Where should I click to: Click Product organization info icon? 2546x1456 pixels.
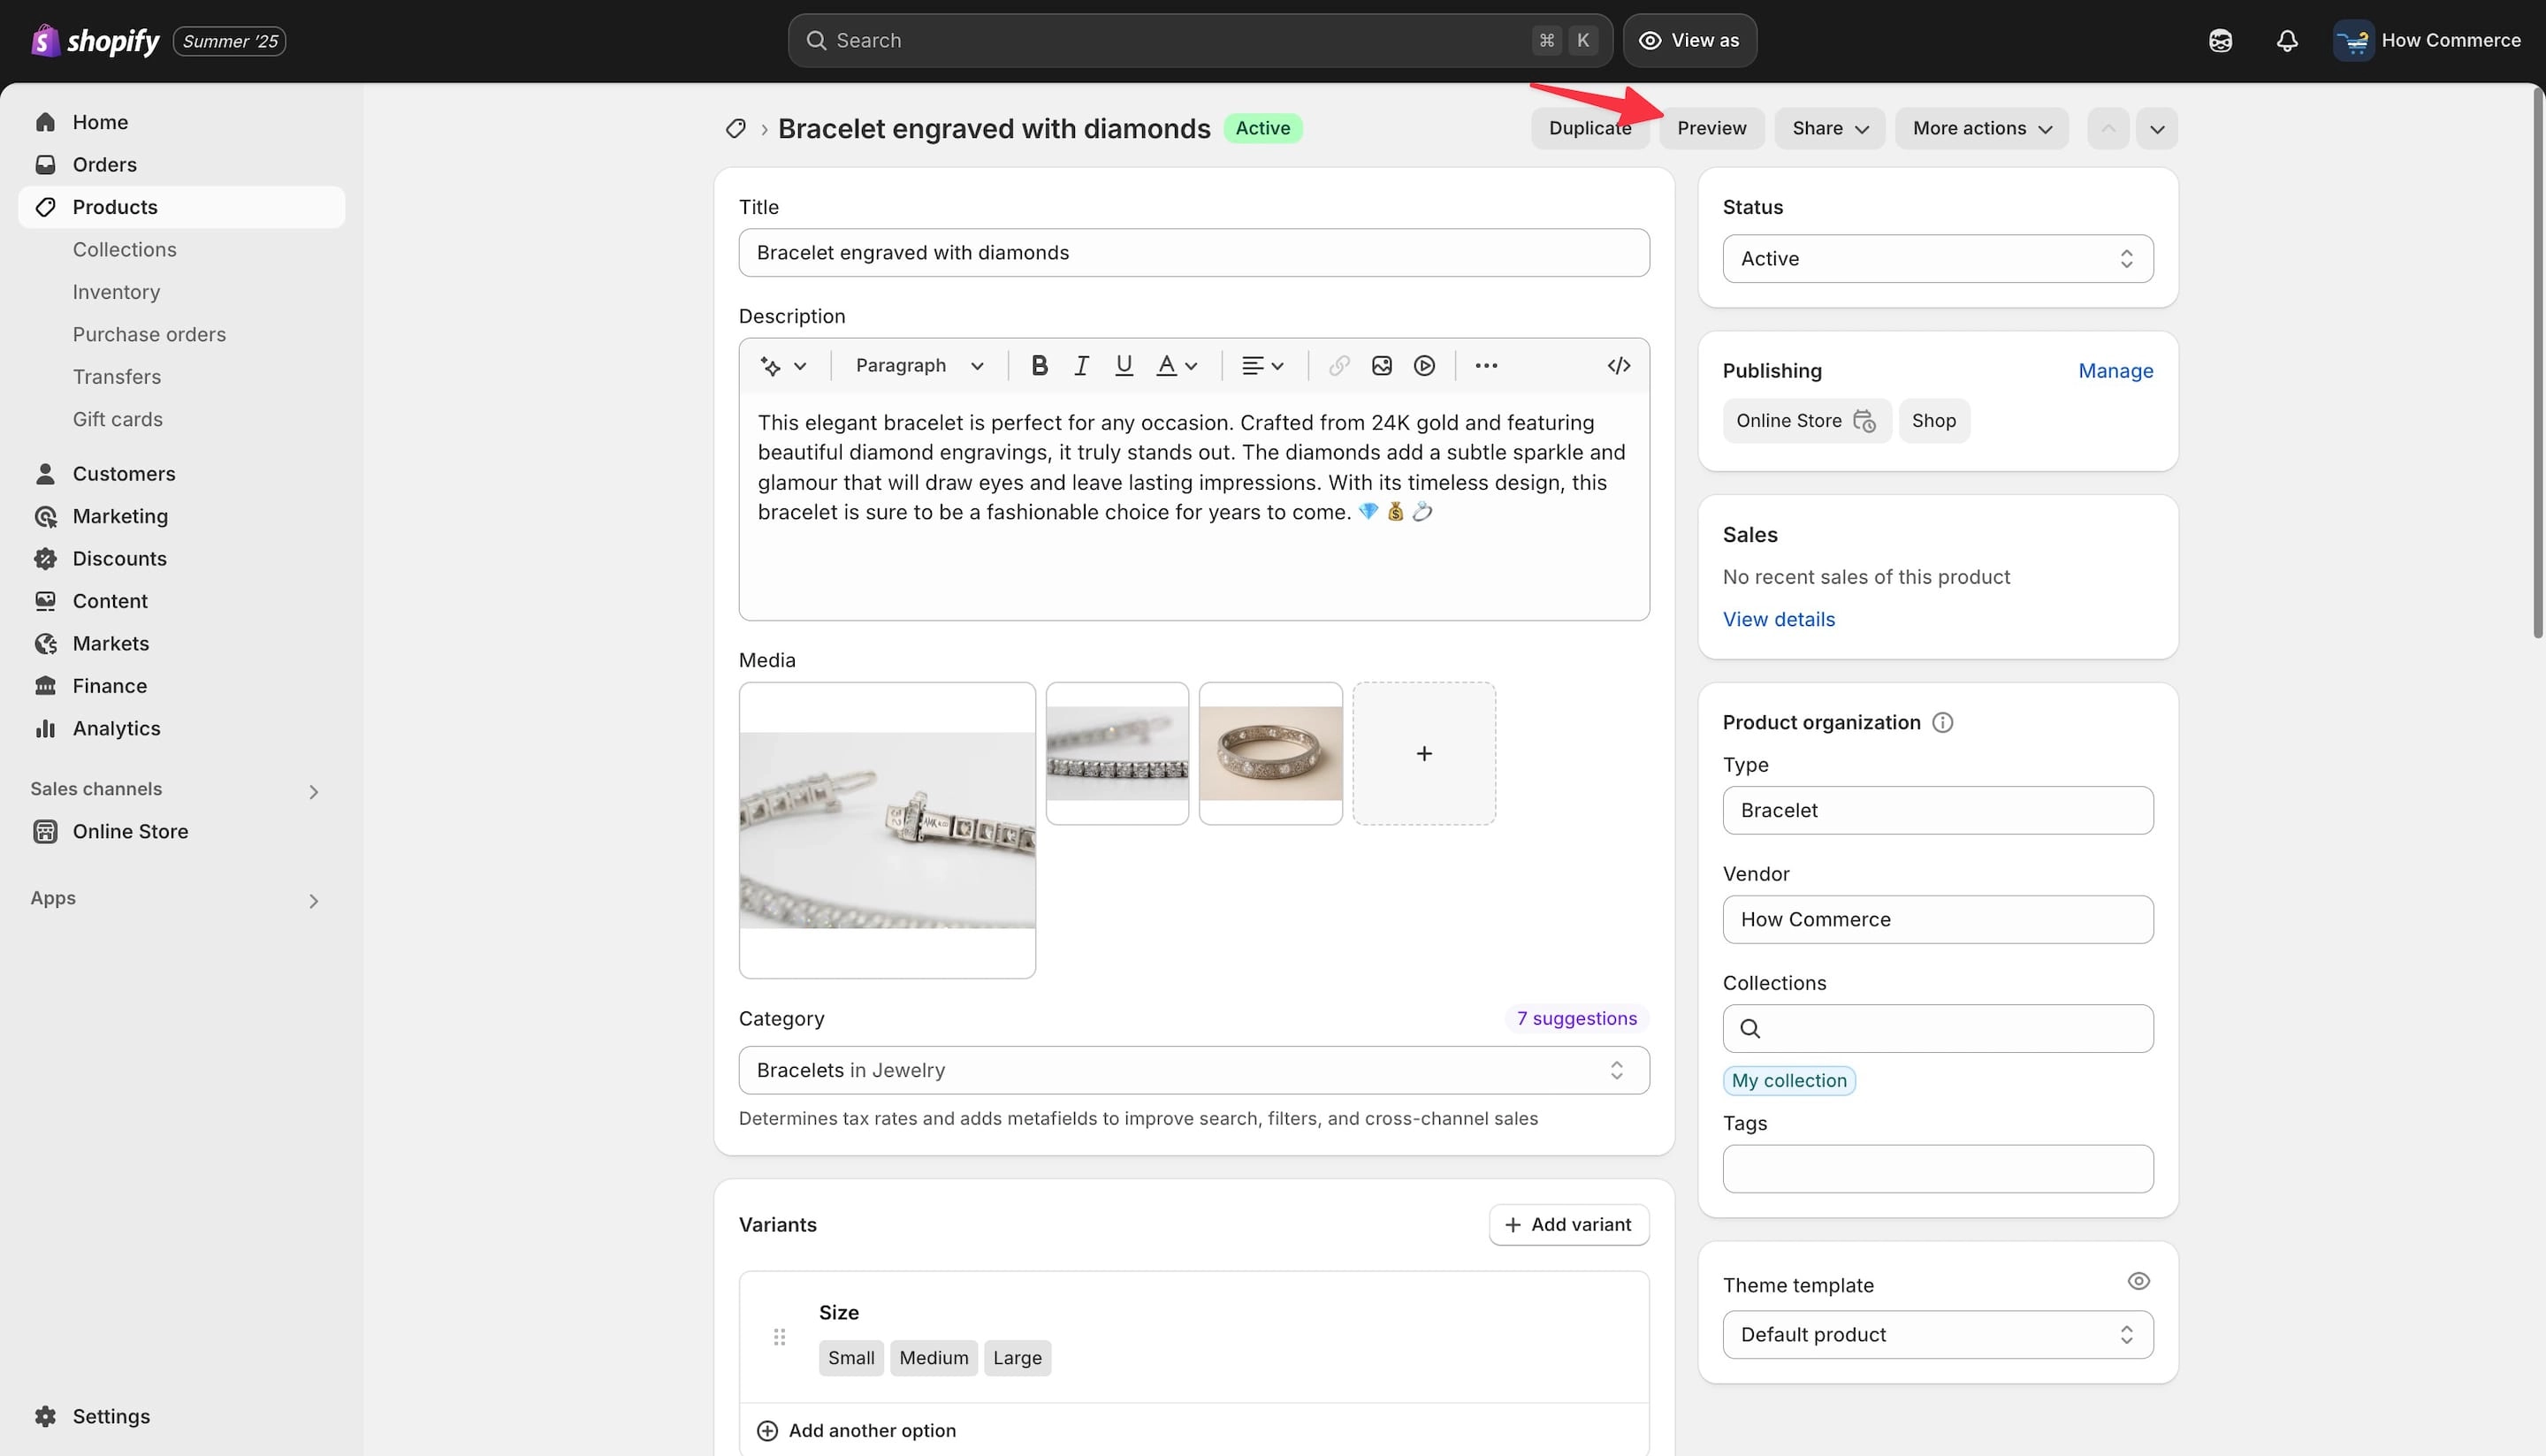click(x=1942, y=723)
